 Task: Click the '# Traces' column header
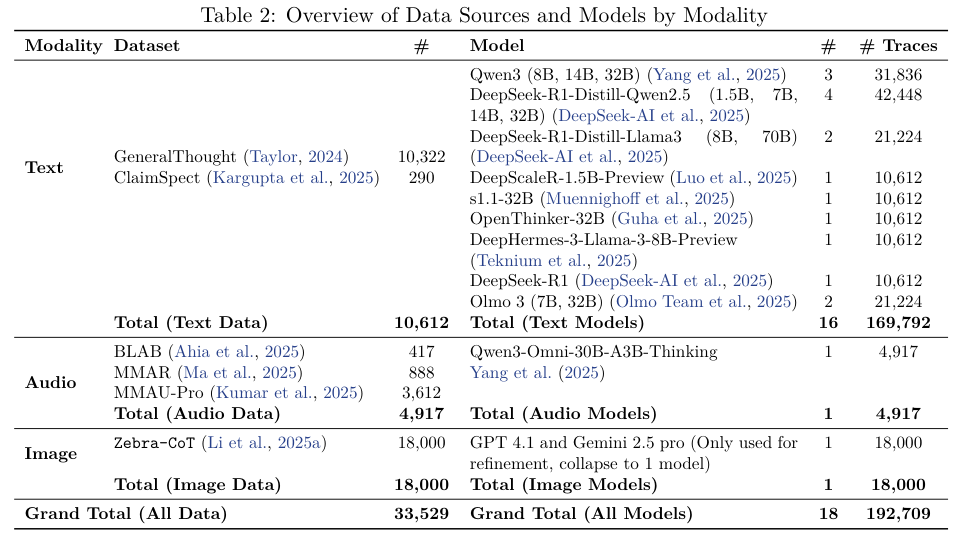(899, 46)
